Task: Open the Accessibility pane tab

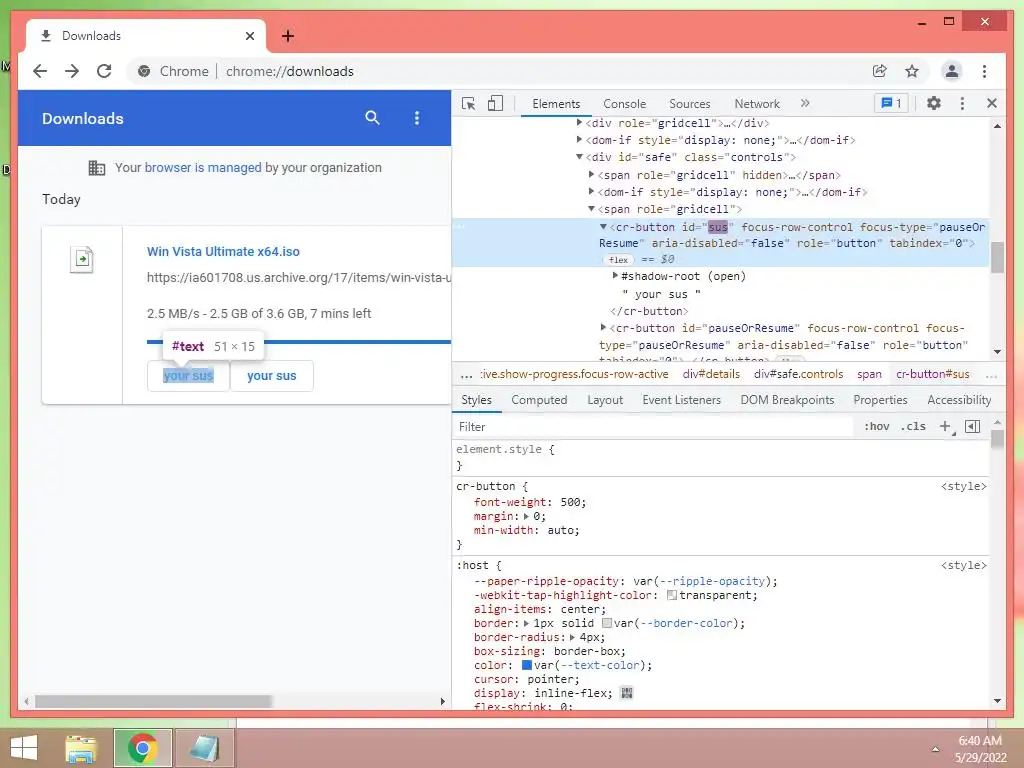Action: point(959,400)
